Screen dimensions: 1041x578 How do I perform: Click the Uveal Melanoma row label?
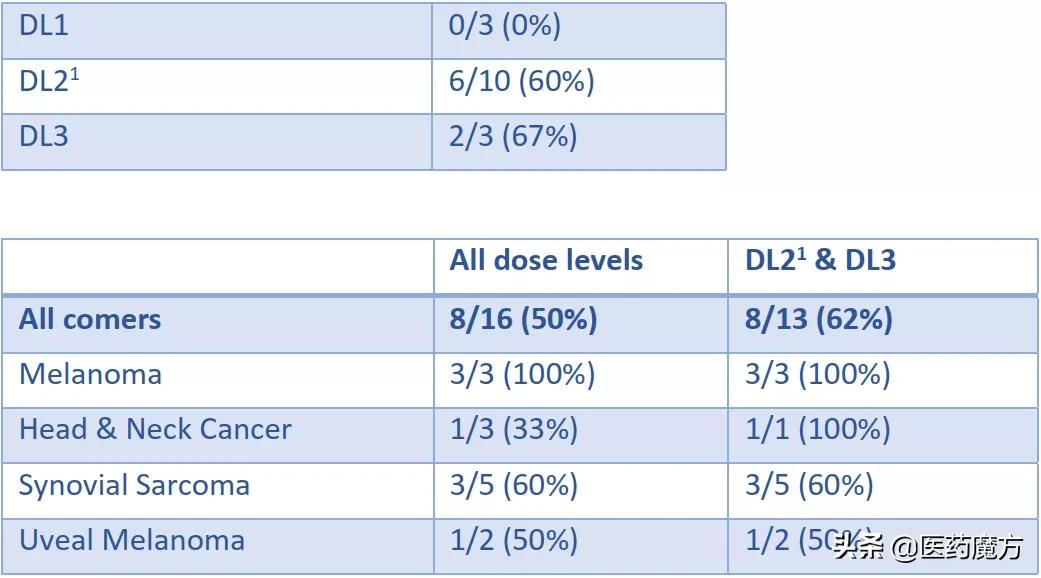(x=132, y=541)
